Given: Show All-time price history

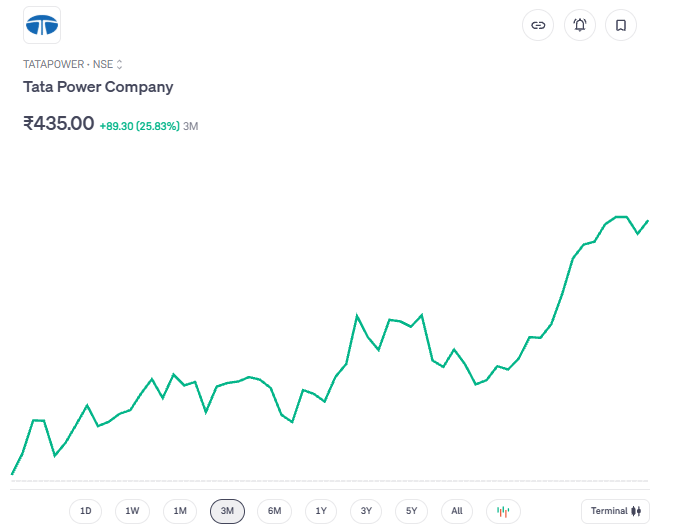Looking at the screenshot, I should coord(457,511).
